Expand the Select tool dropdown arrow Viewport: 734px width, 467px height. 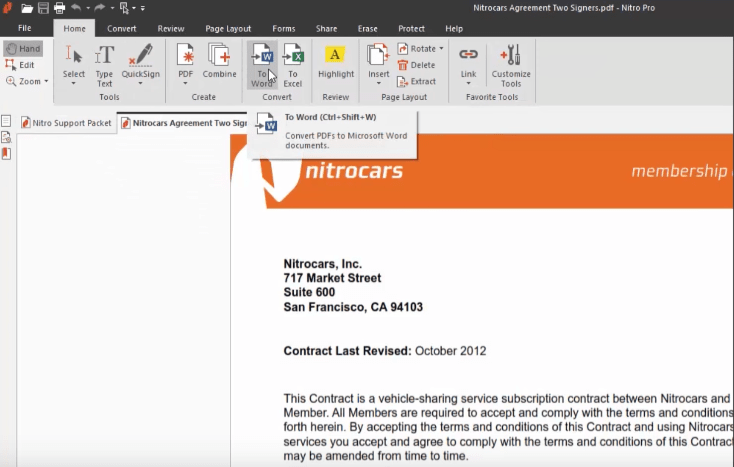click(73, 84)
